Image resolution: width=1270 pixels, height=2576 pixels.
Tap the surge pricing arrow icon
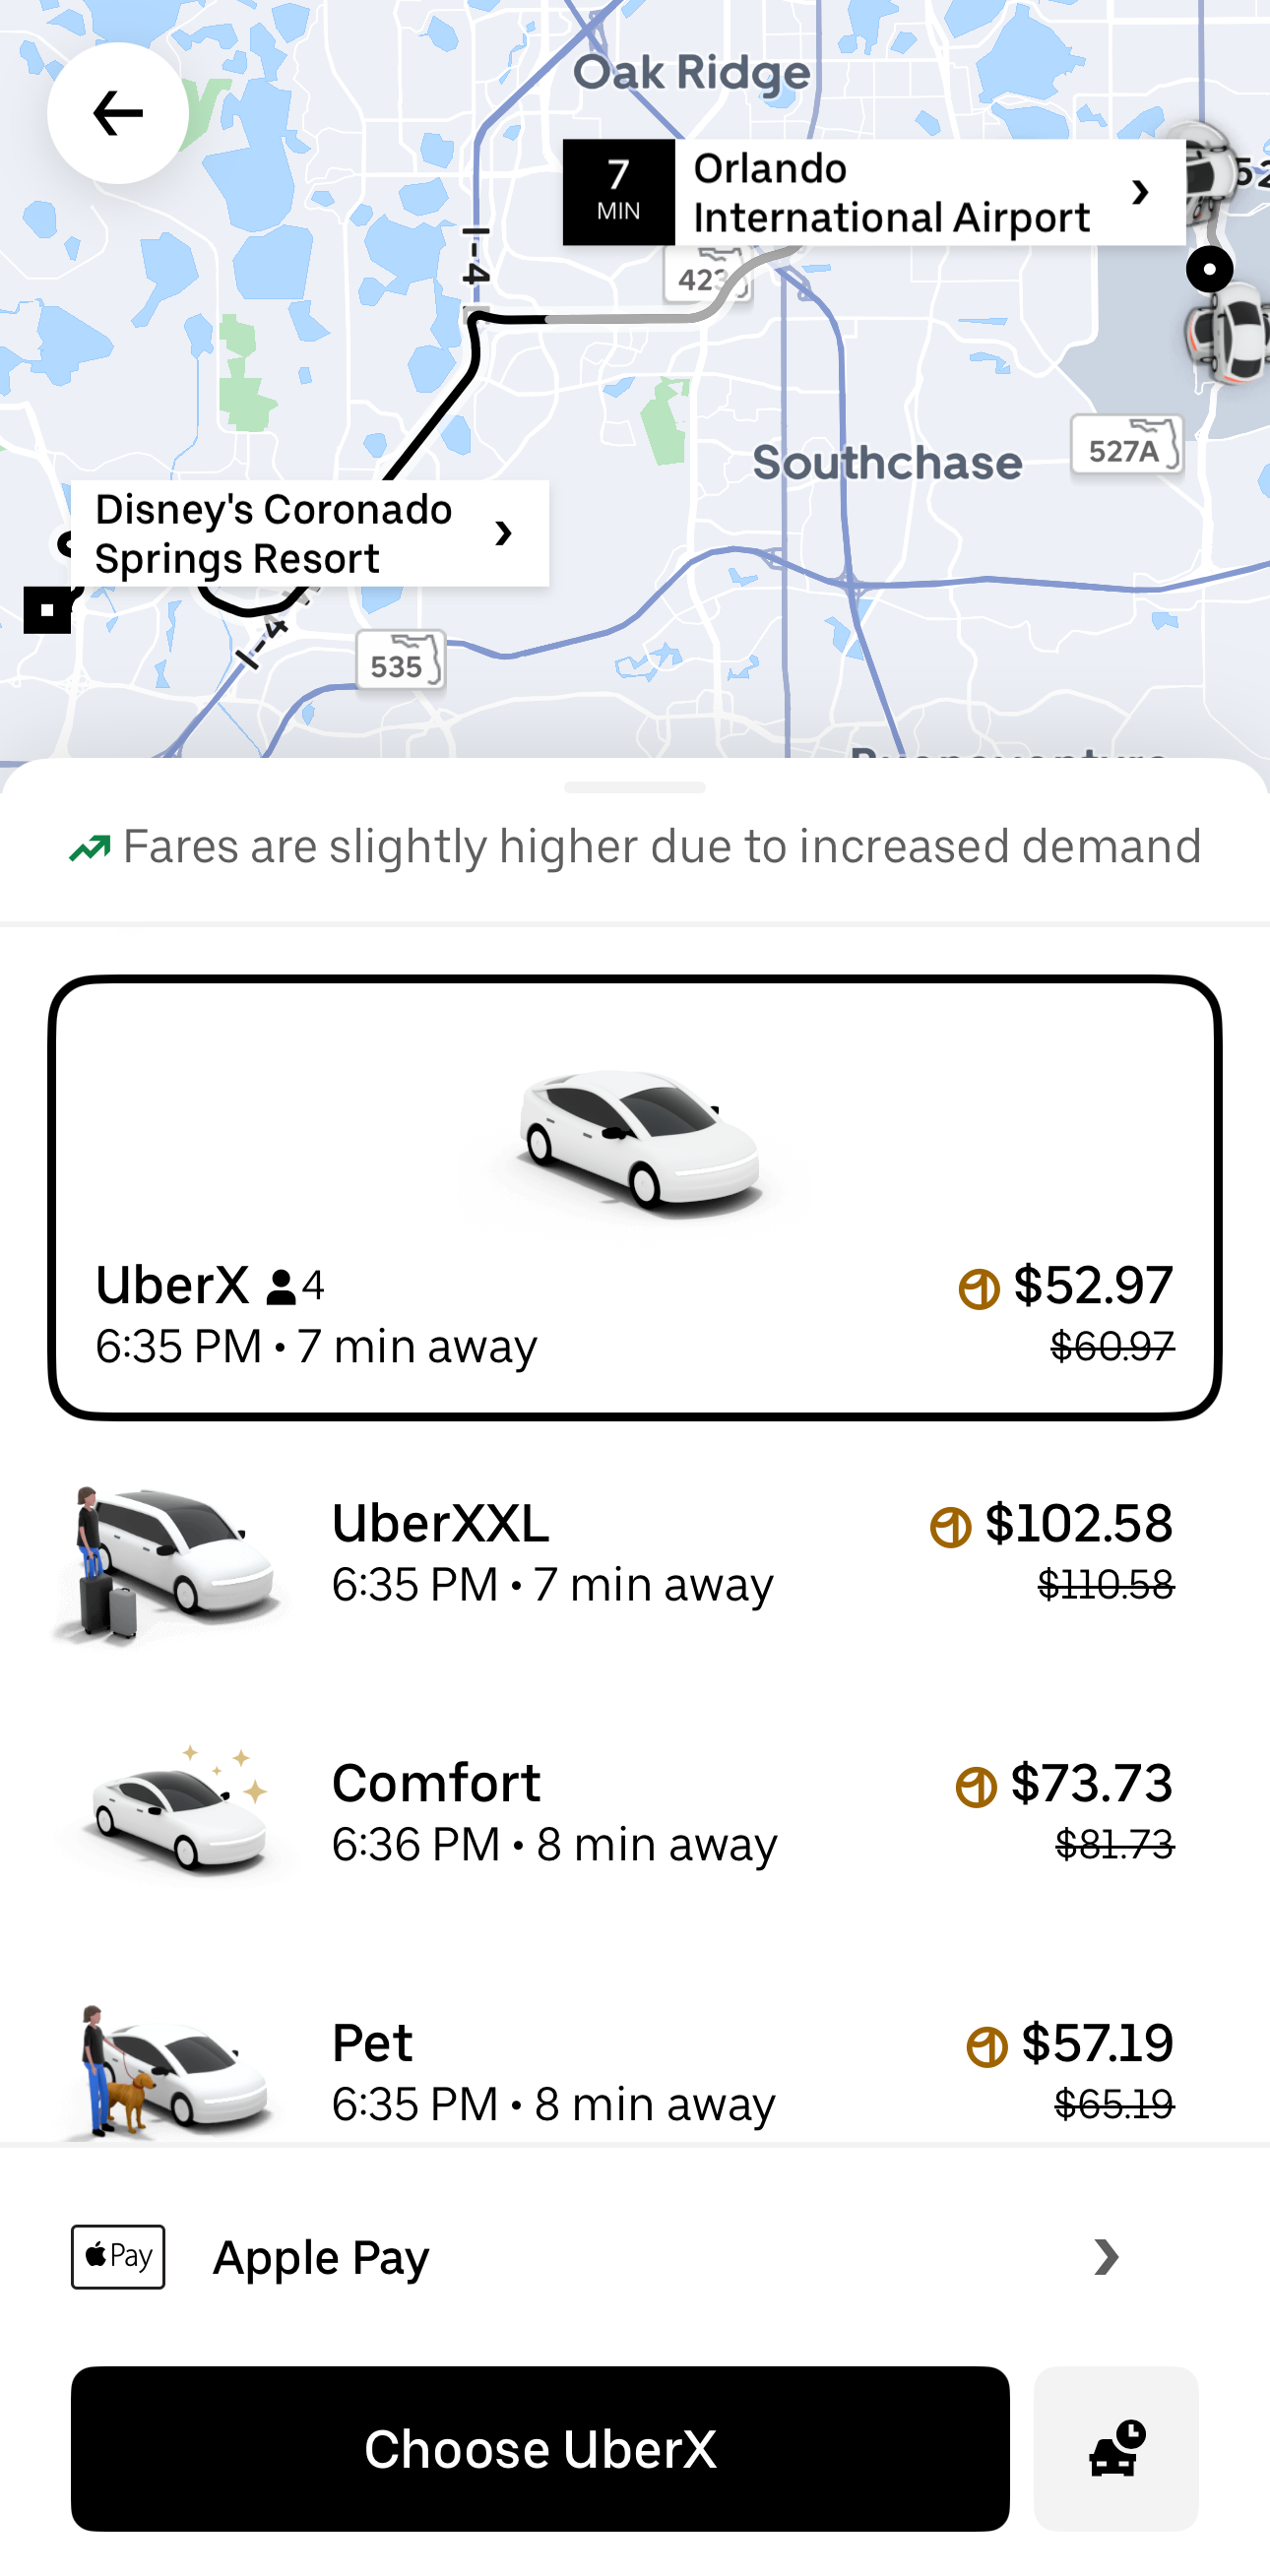pyautogui.click(x=90, y=848)
